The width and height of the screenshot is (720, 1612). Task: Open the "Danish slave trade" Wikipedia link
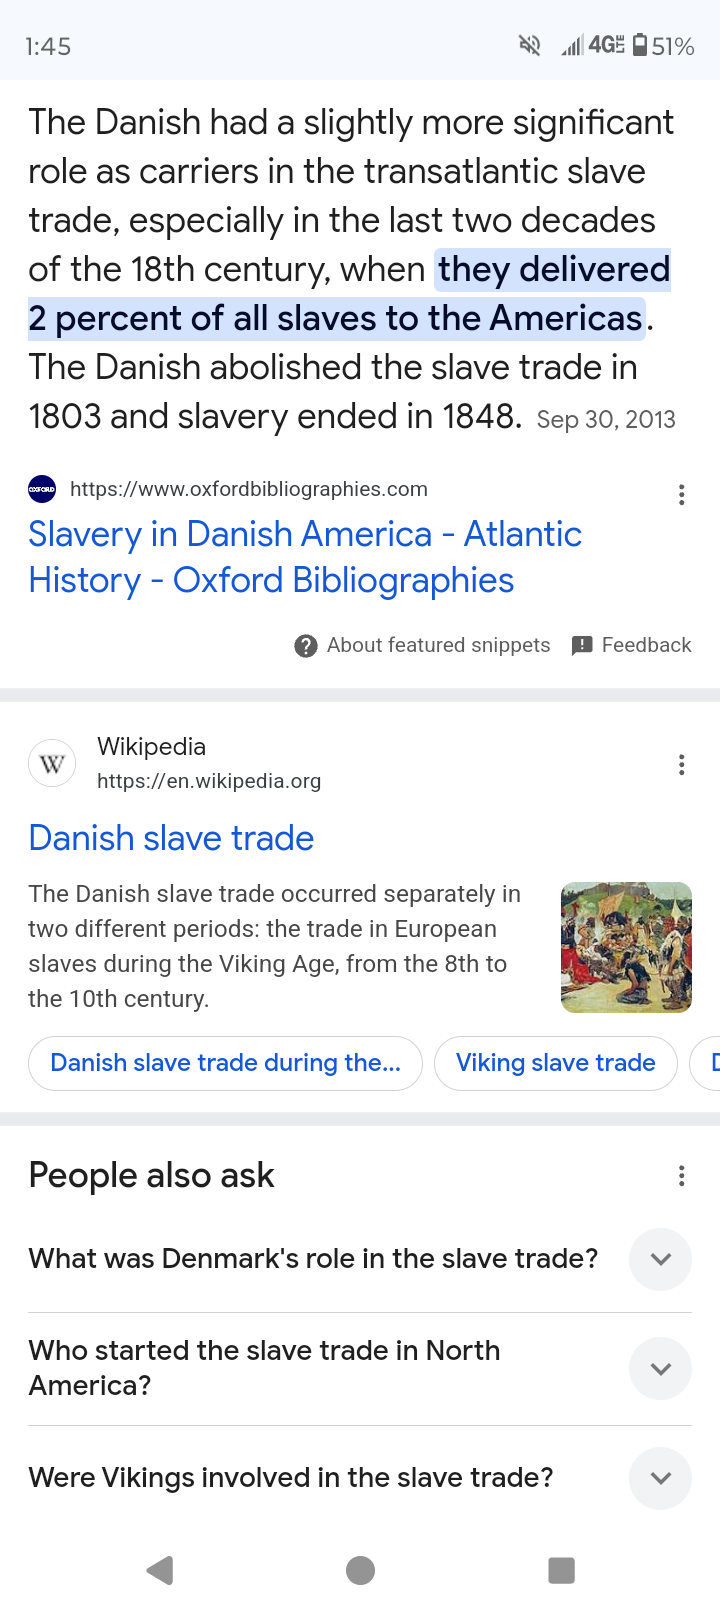[171, 838]
